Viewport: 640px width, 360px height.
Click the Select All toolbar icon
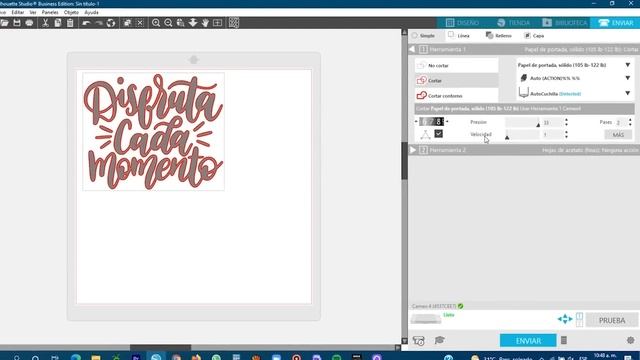point(127,23)
